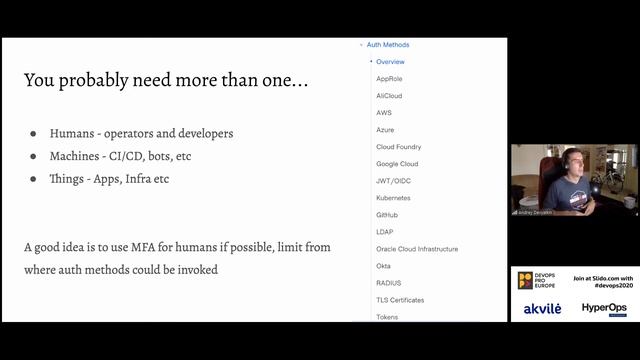Select Okta in the auth methods list
This screenshot has width=640, height=360.
point(383,266)
